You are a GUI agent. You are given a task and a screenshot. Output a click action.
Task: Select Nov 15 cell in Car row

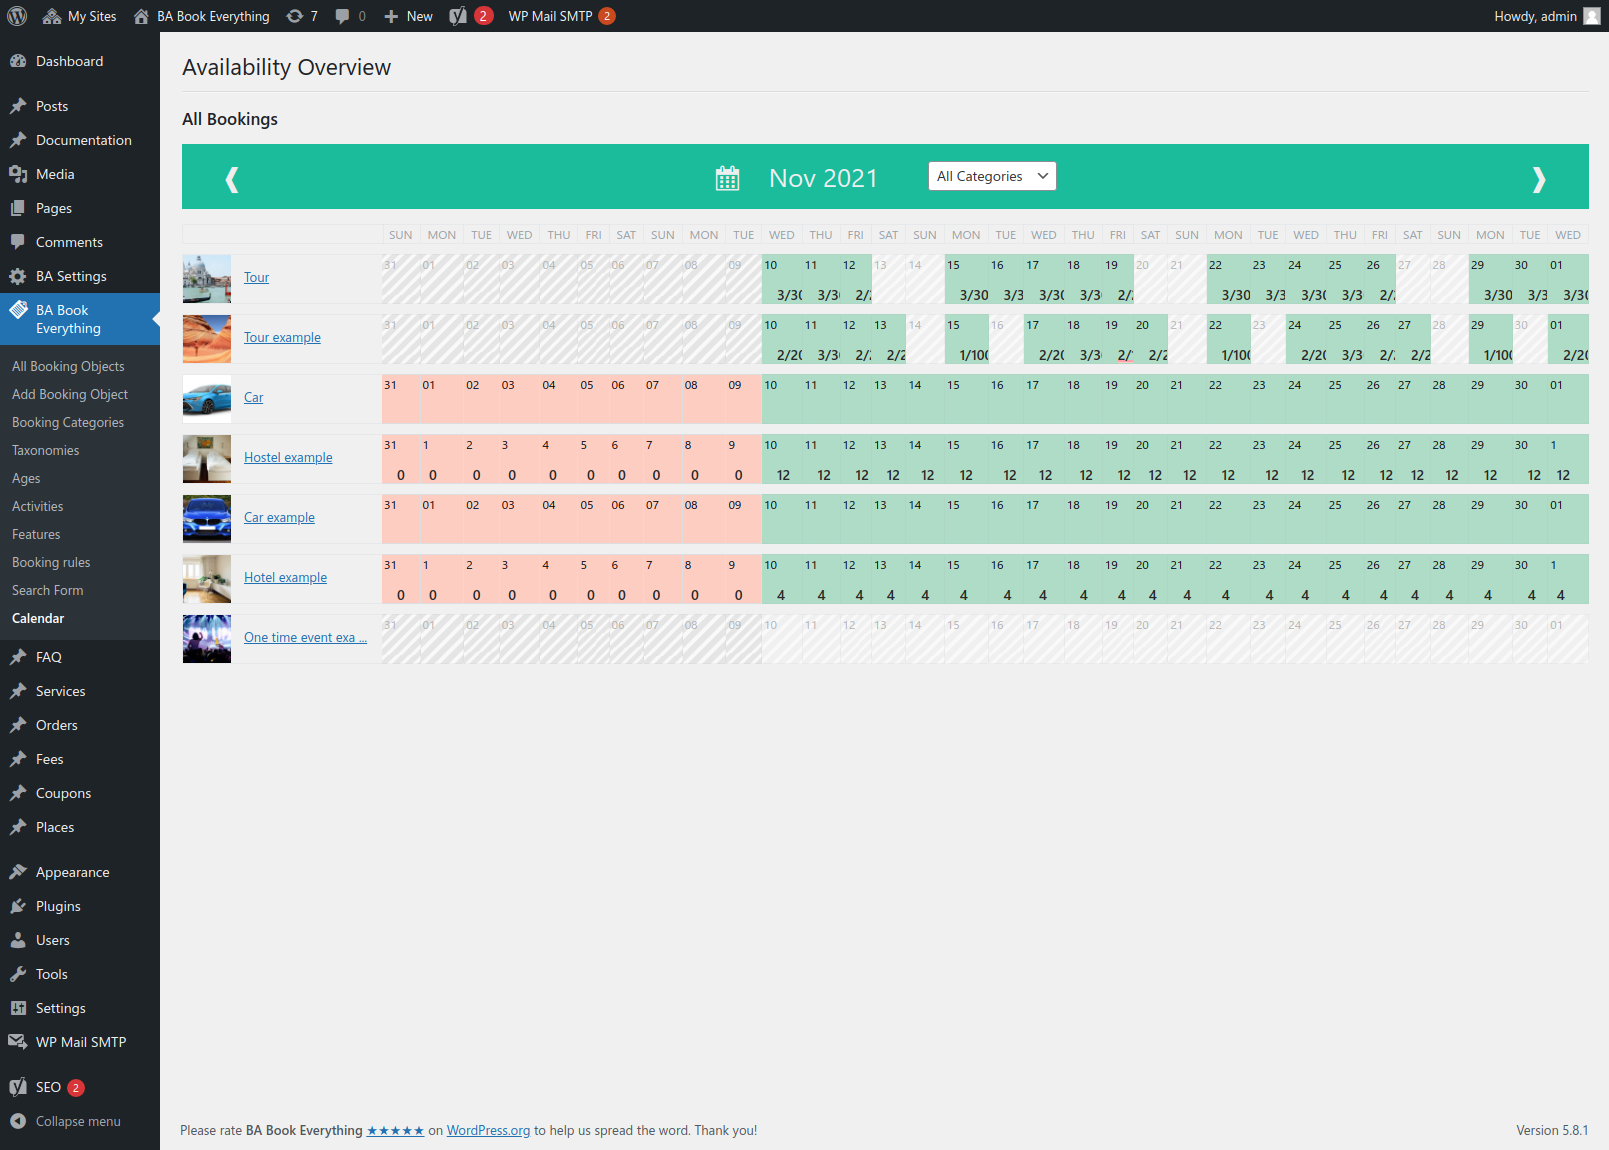(964, 398)
